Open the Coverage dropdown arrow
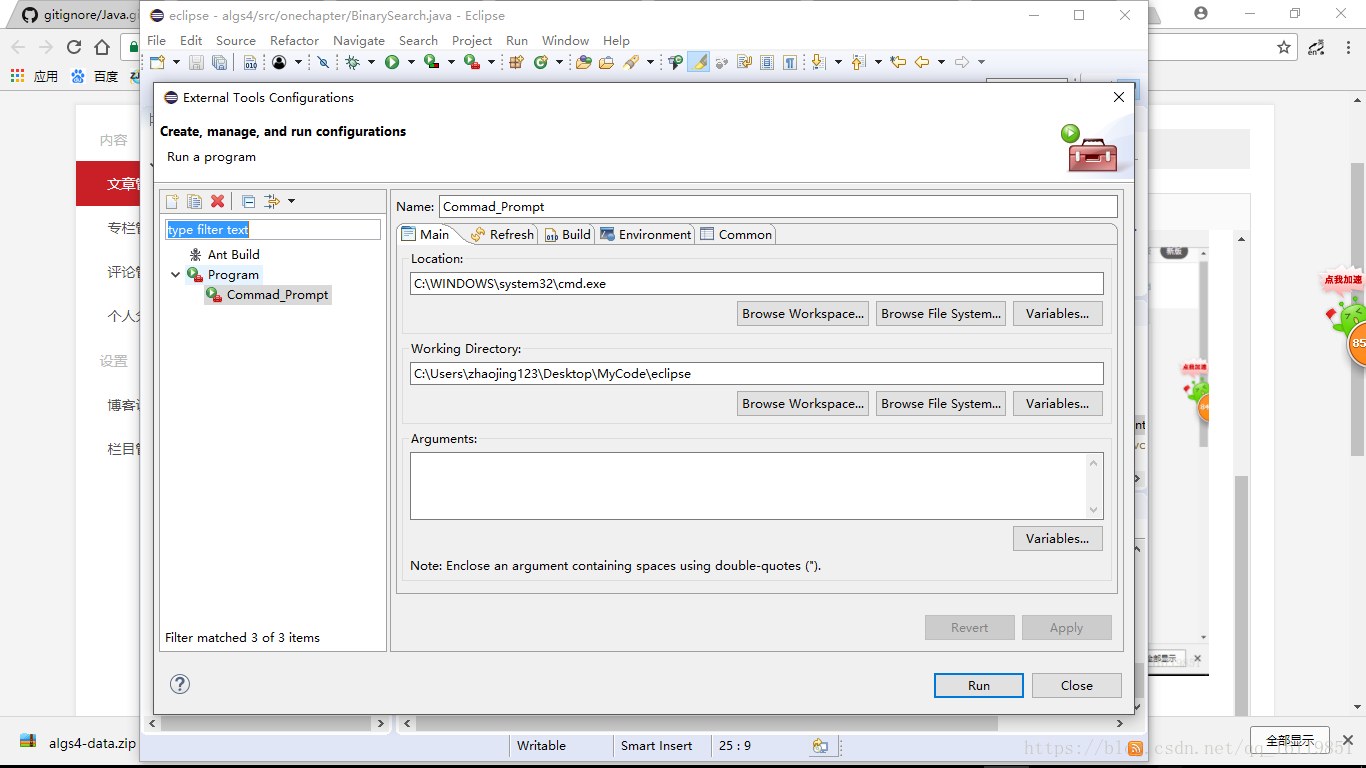This screenshot has height=768, width=1366. pos(451,62)
